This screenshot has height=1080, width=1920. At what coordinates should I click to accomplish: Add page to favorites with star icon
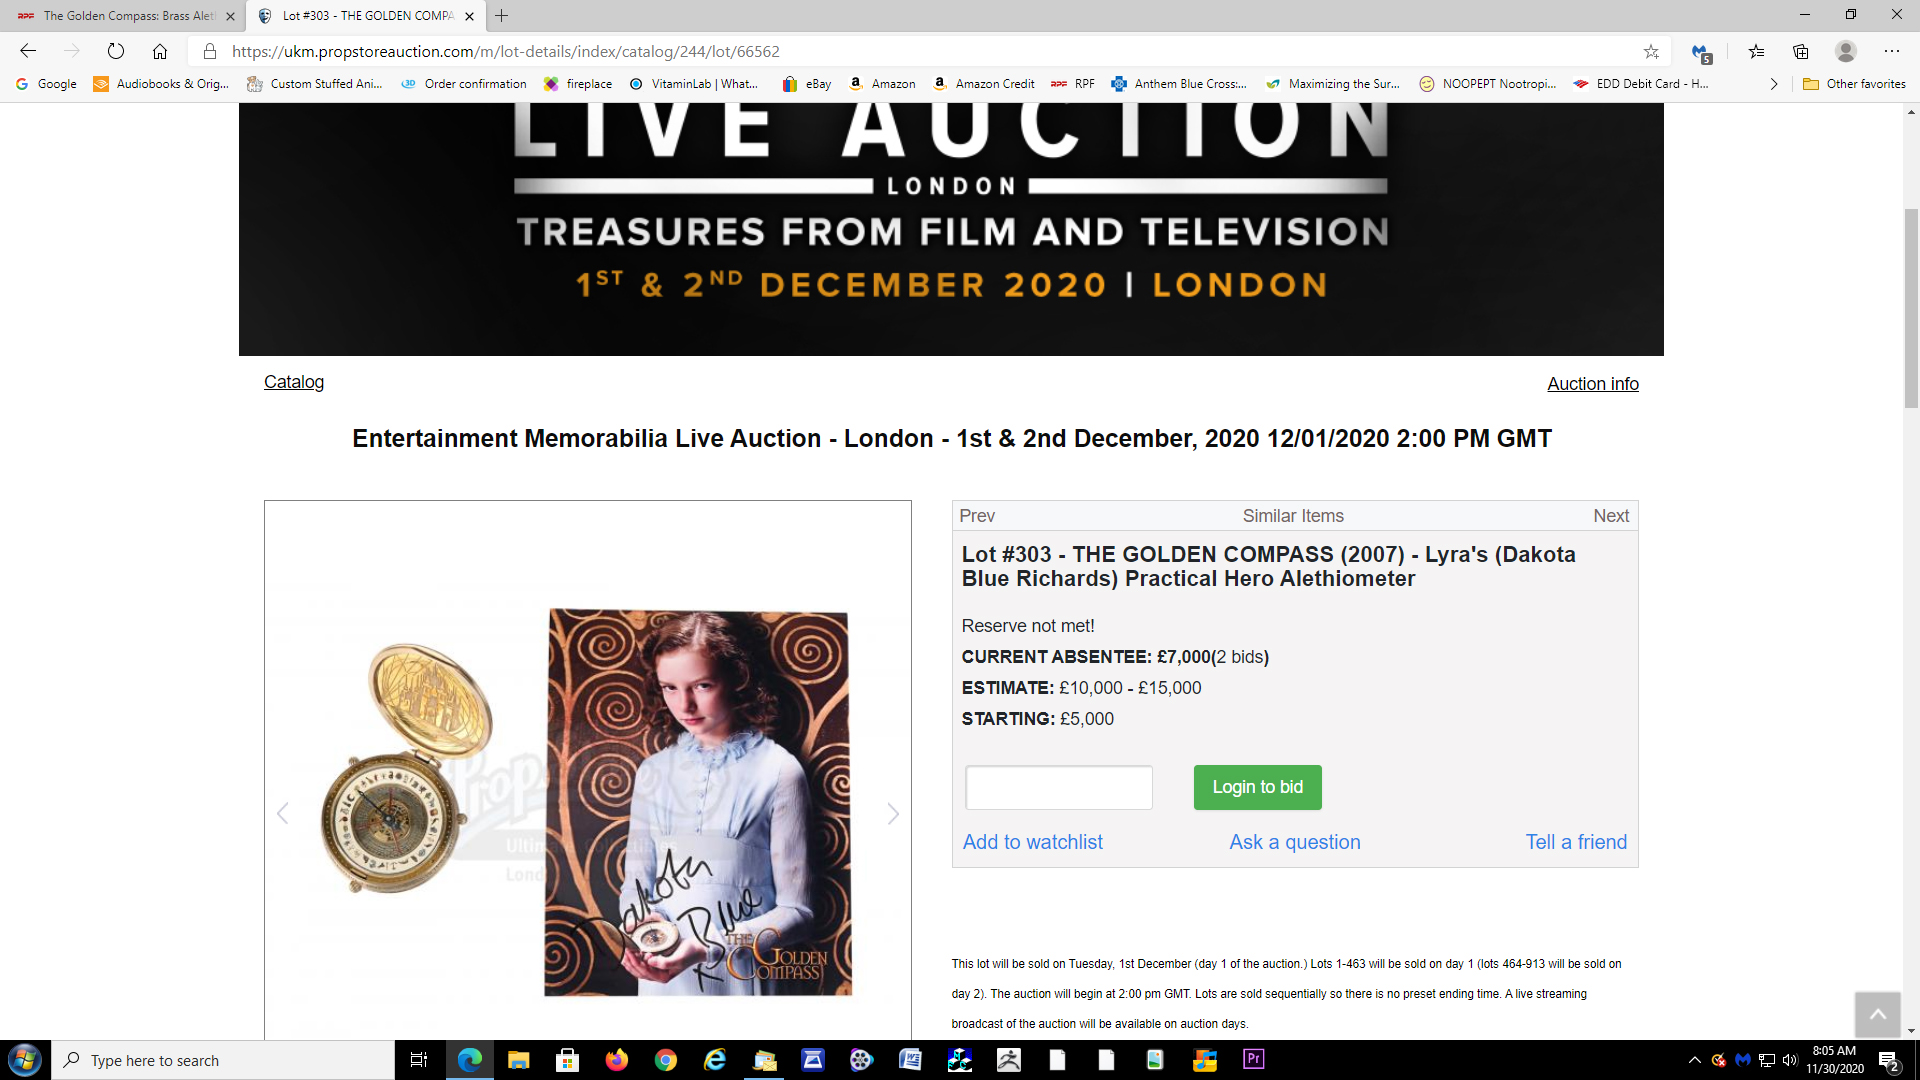[x=1651, y=51]
